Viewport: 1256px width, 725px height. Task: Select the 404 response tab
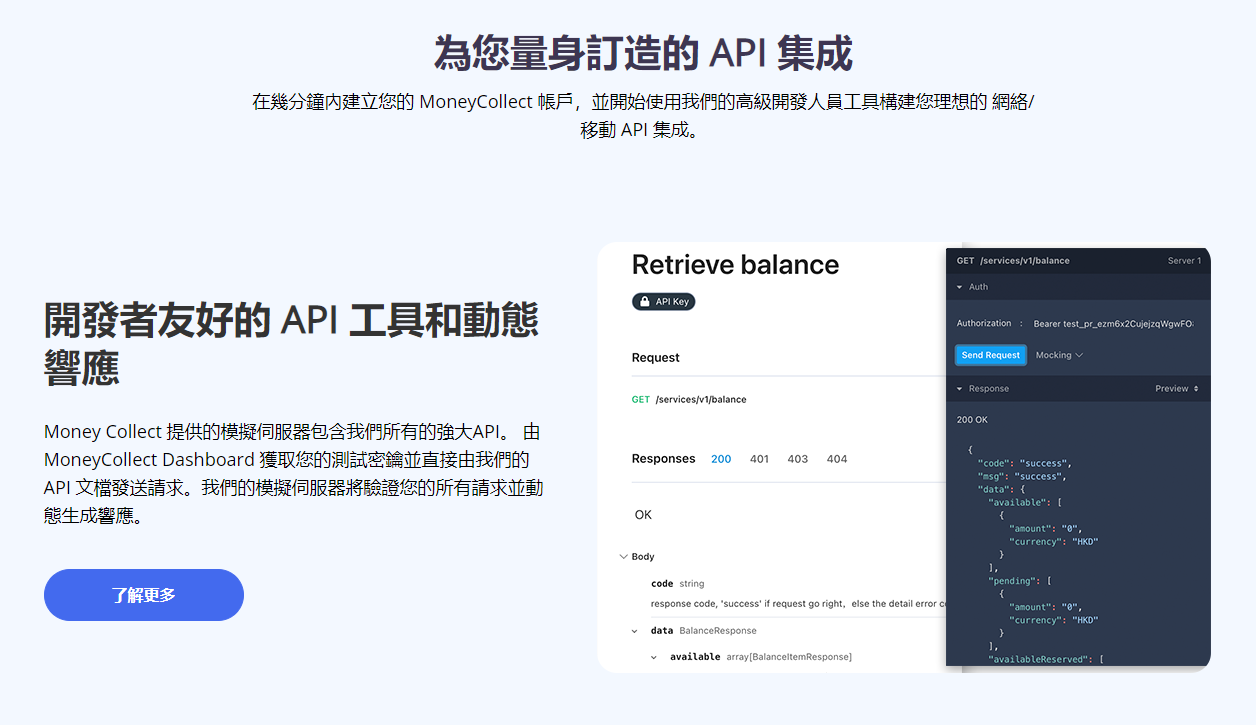(837, 459)
